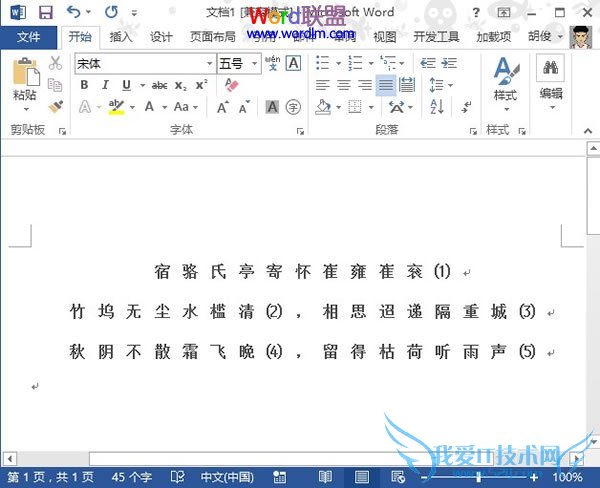Screen dimensions: 600x488
Task: Open the borders dropdown arrow
Action: pyautogui.click(x=371, y=107)
